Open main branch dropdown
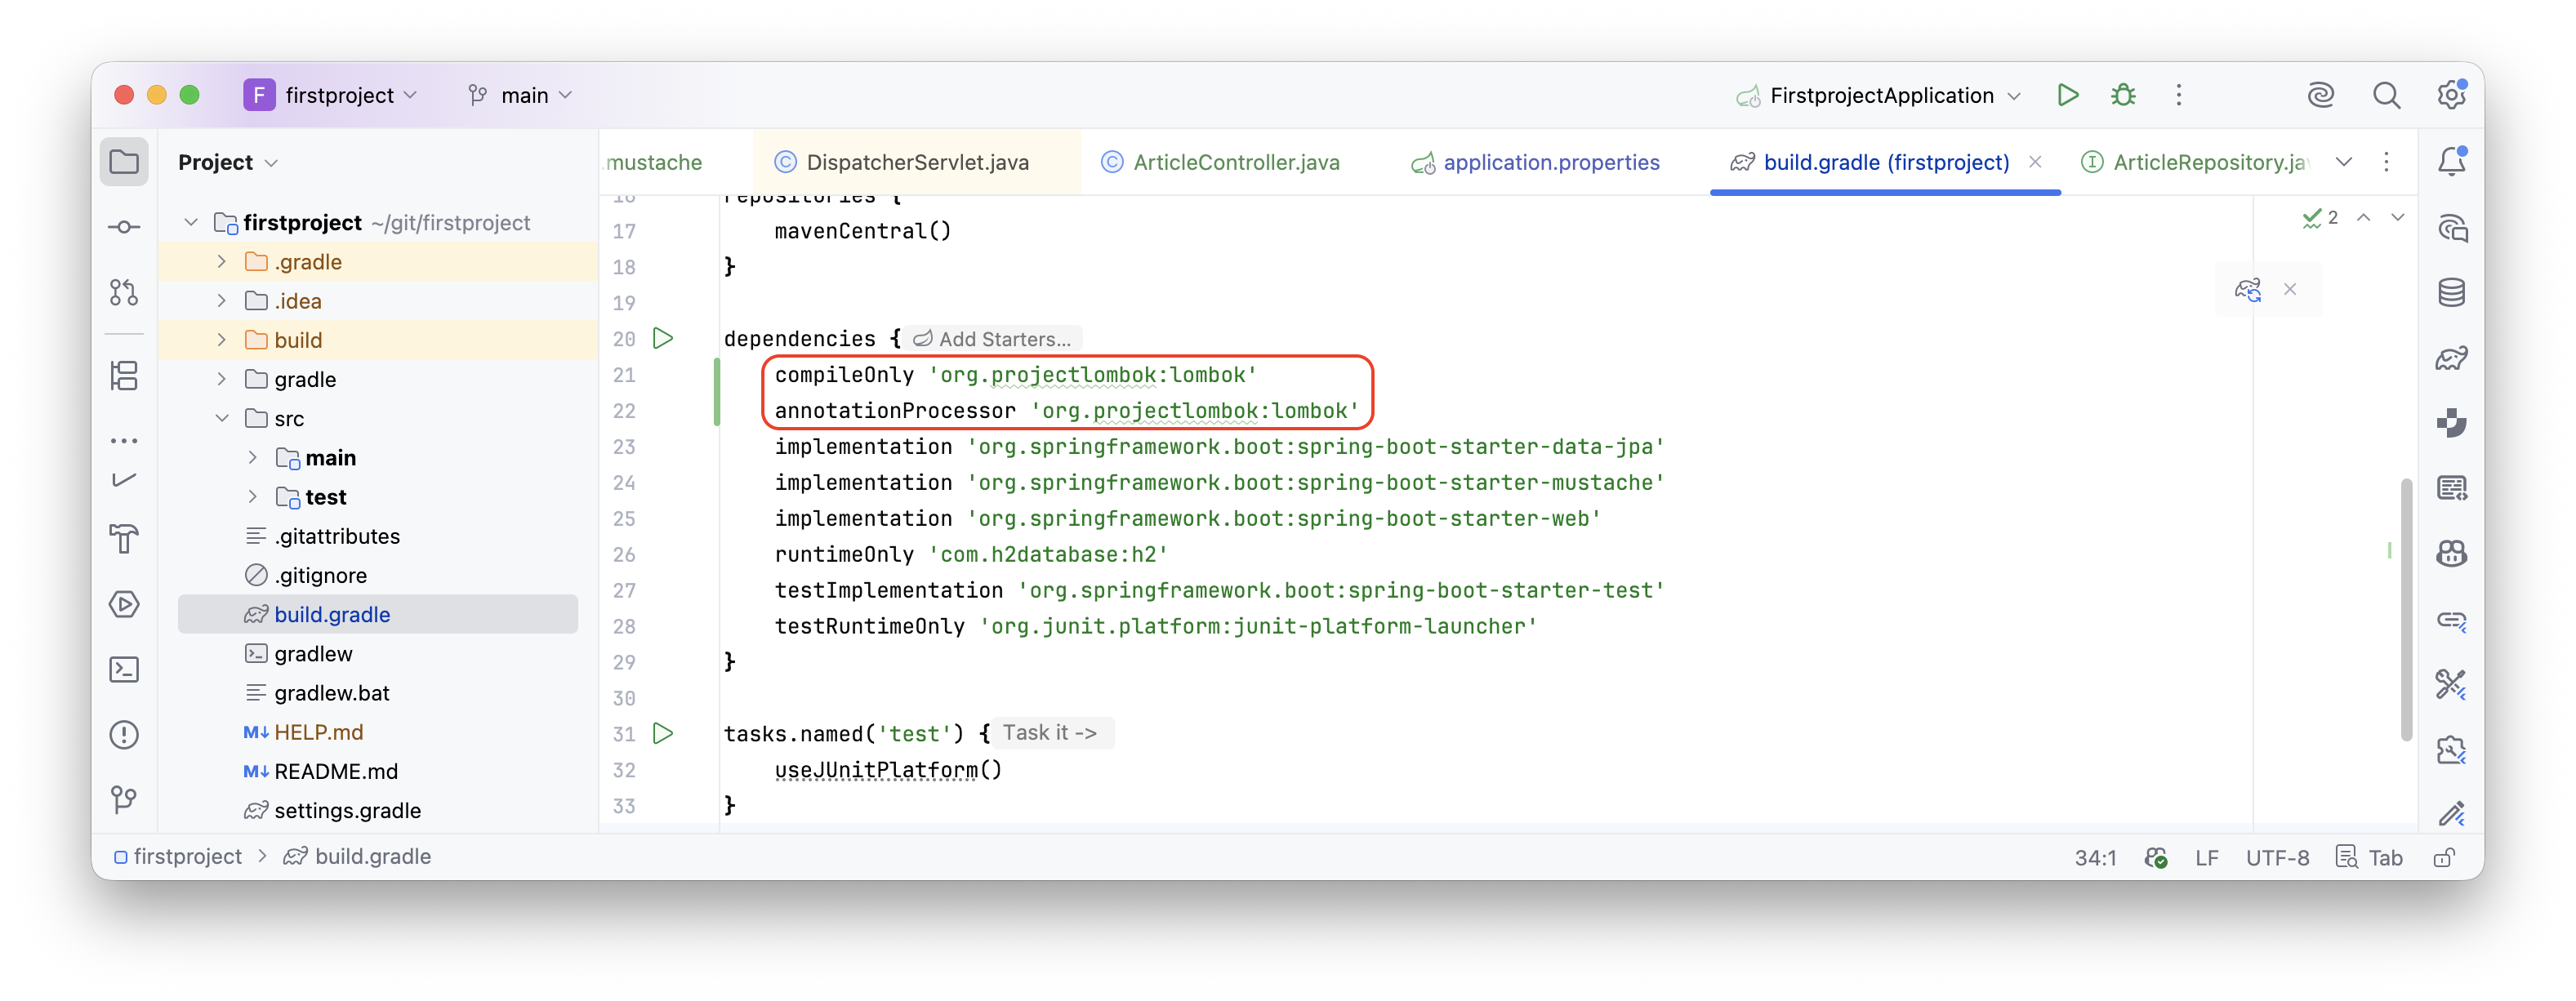Image resolution: width=2576 pixels, height=1001 pixels. (x=521, y=95)
